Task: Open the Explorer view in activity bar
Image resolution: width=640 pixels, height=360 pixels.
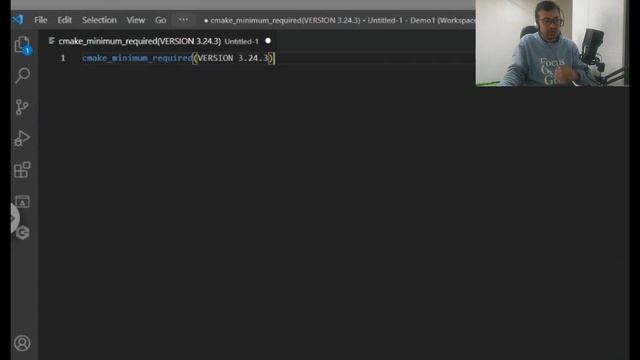Action: [22, 45]
